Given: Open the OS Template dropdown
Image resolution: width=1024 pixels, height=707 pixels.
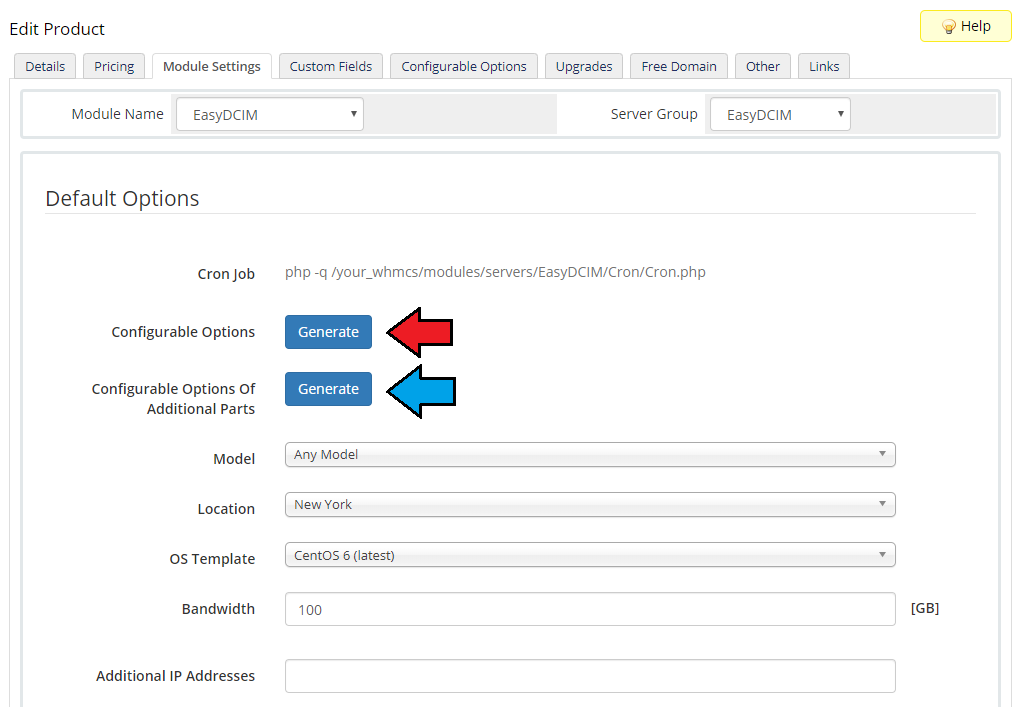Looking at the screenshot, I should (590, 555).
